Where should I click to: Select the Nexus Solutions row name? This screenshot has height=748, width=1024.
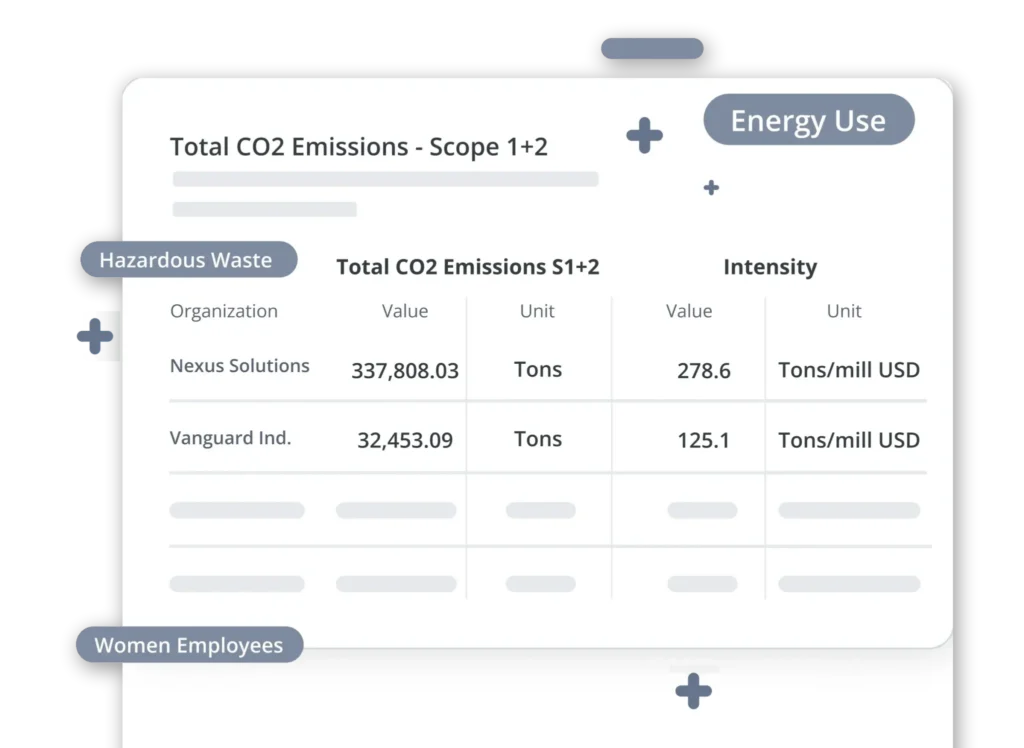point(240,366)
